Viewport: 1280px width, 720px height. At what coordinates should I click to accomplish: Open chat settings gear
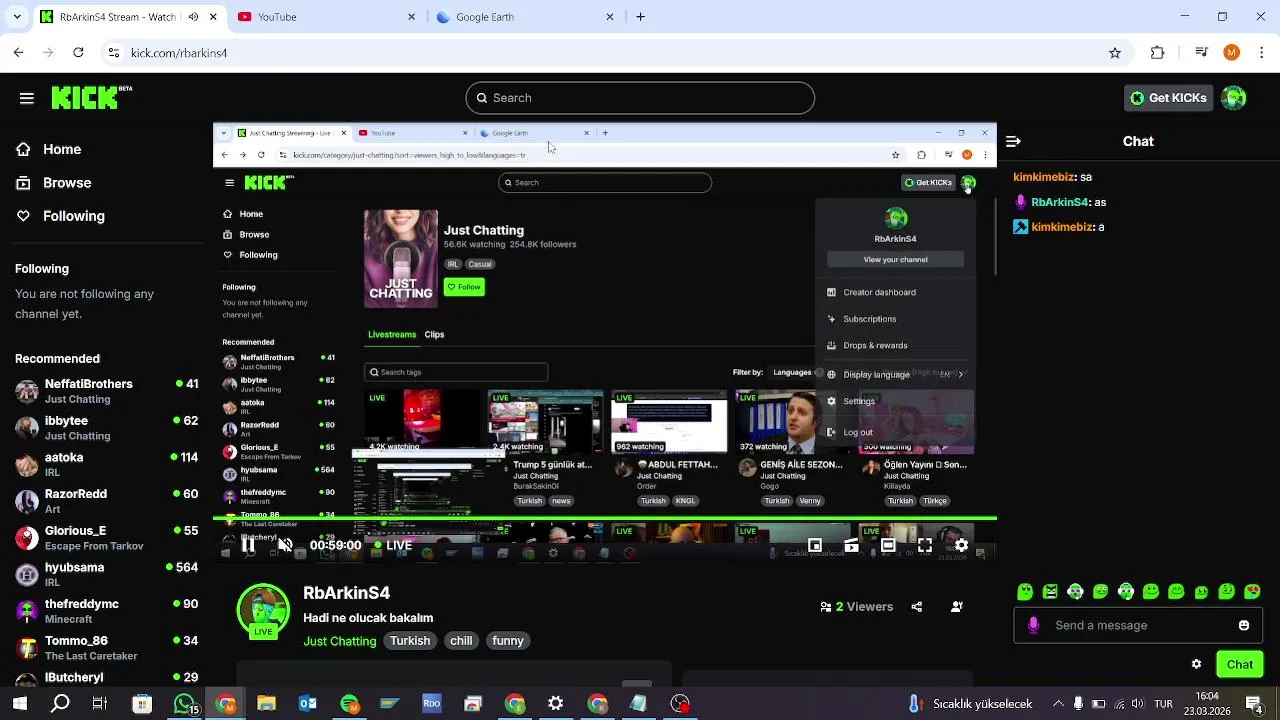pos(1196,664)
